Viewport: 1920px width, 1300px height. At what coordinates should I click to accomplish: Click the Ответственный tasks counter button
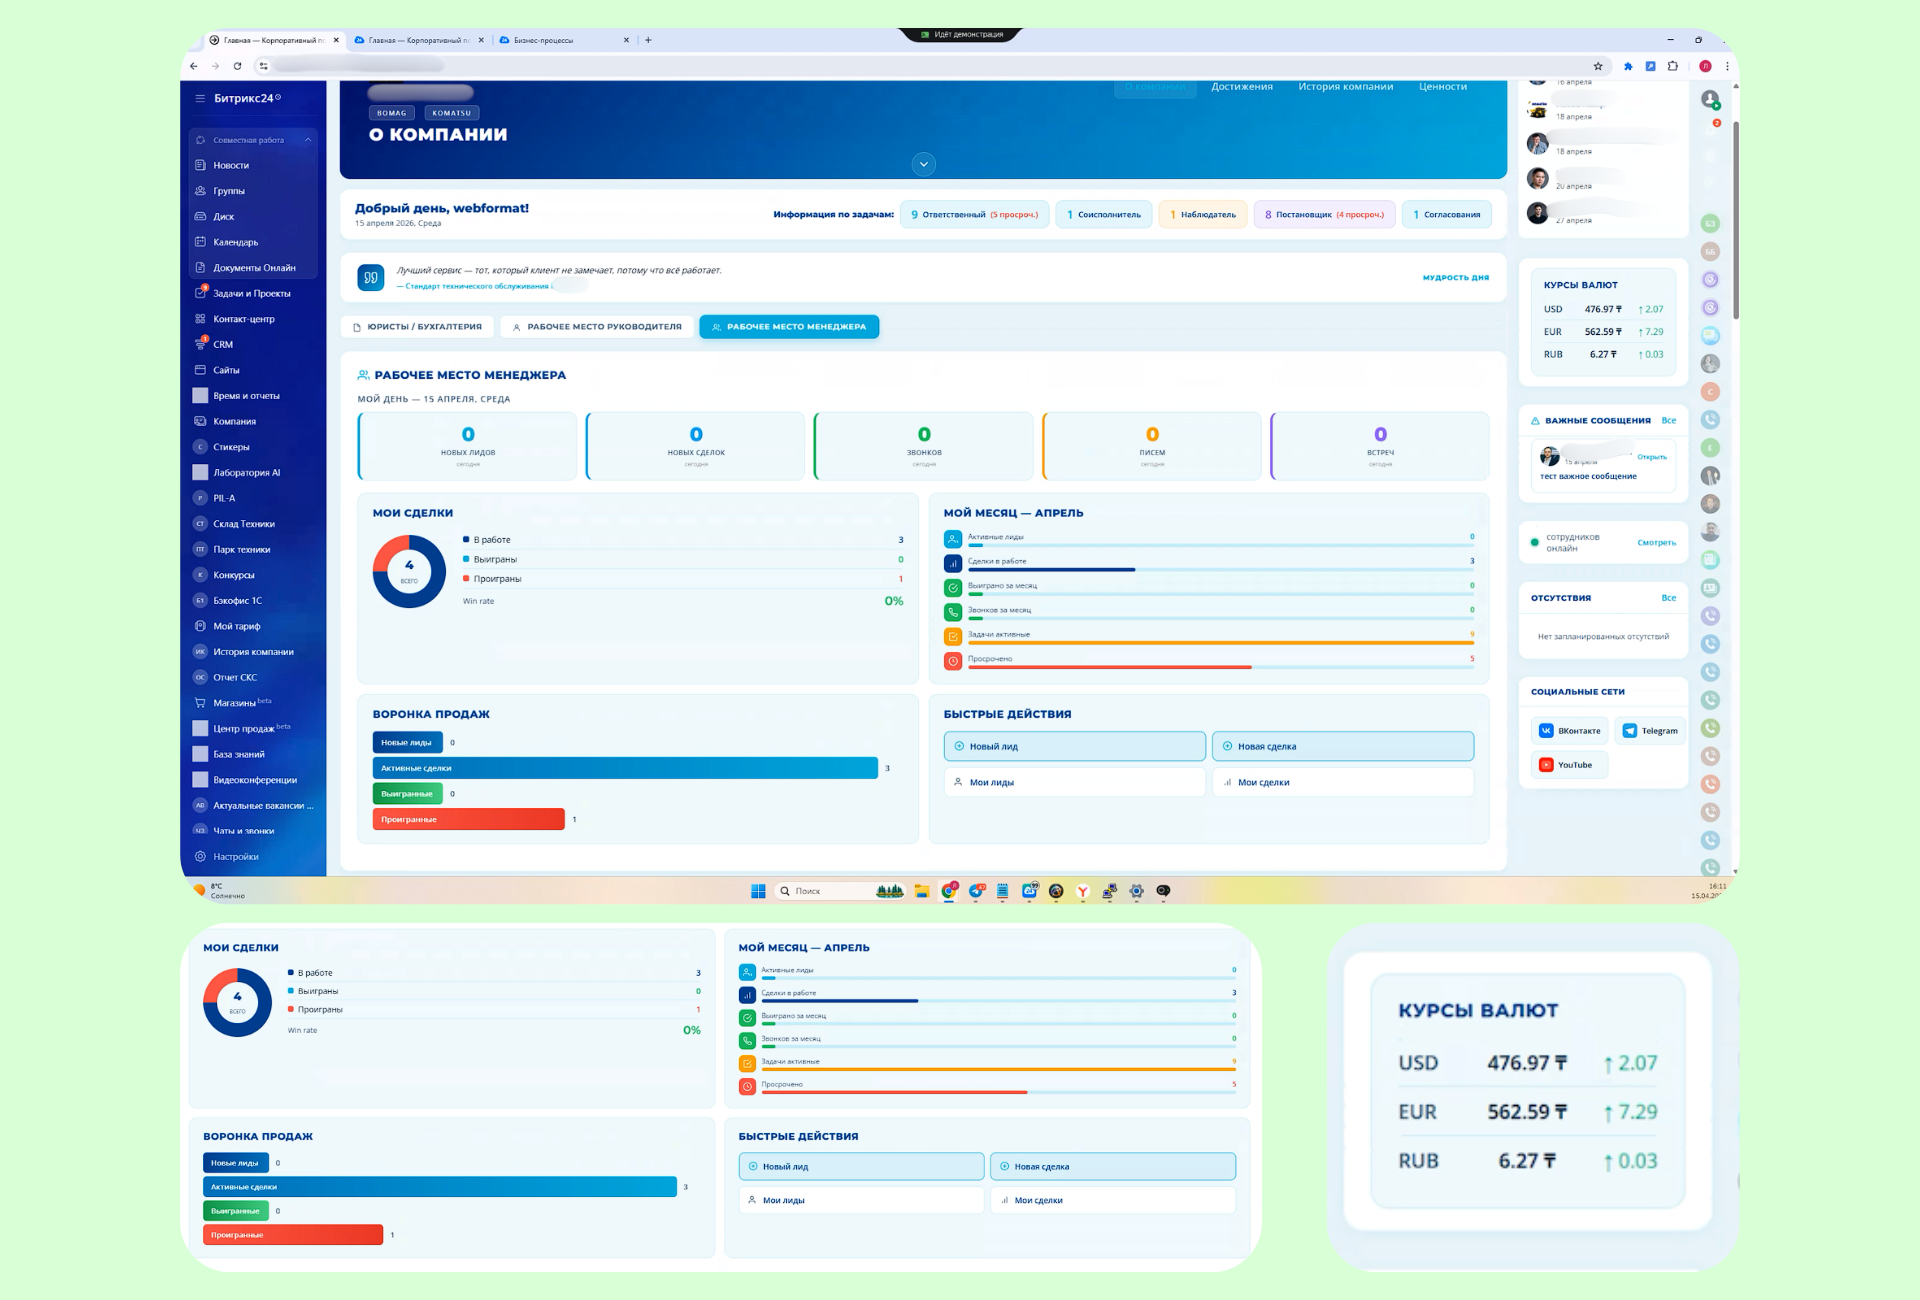974,215
